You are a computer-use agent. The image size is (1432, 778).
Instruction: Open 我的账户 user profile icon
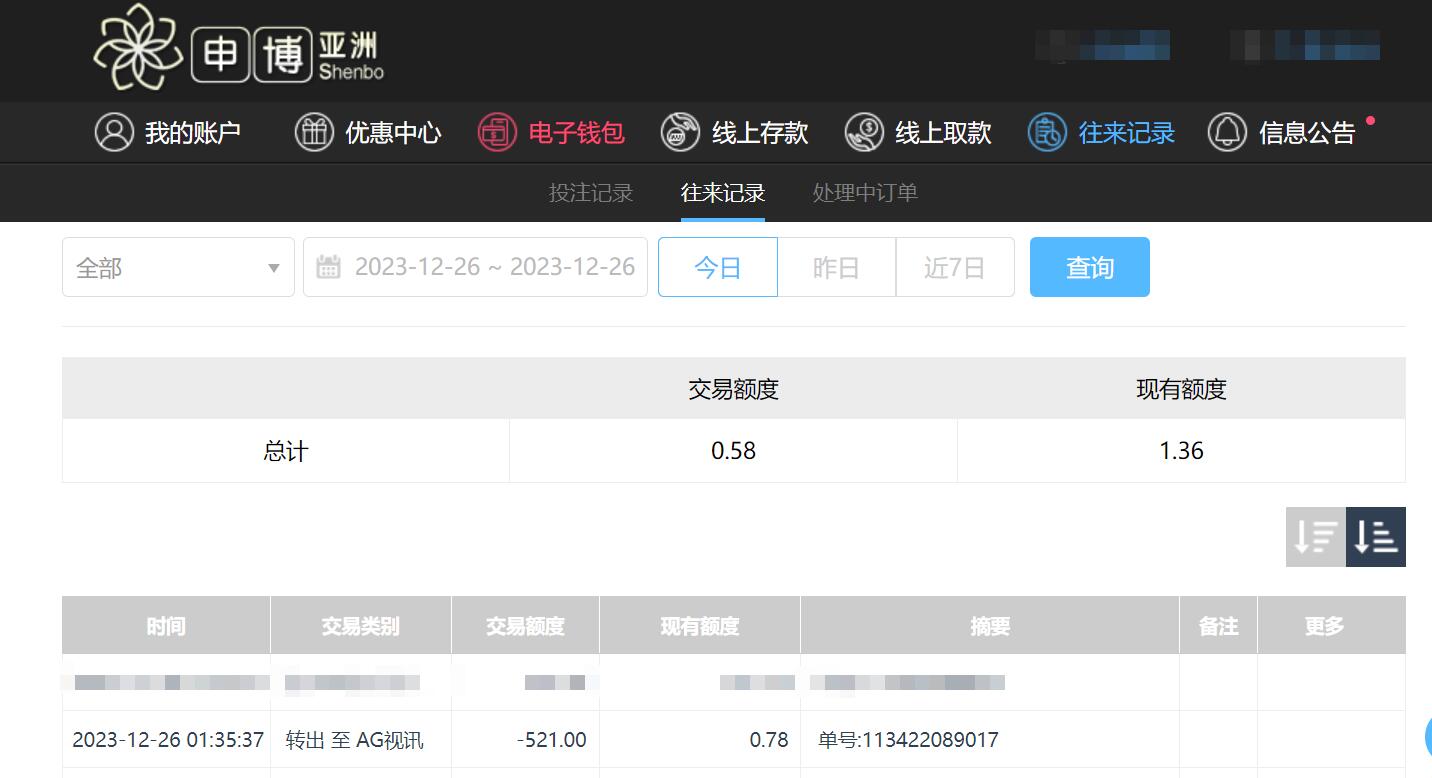click(114, 132)
